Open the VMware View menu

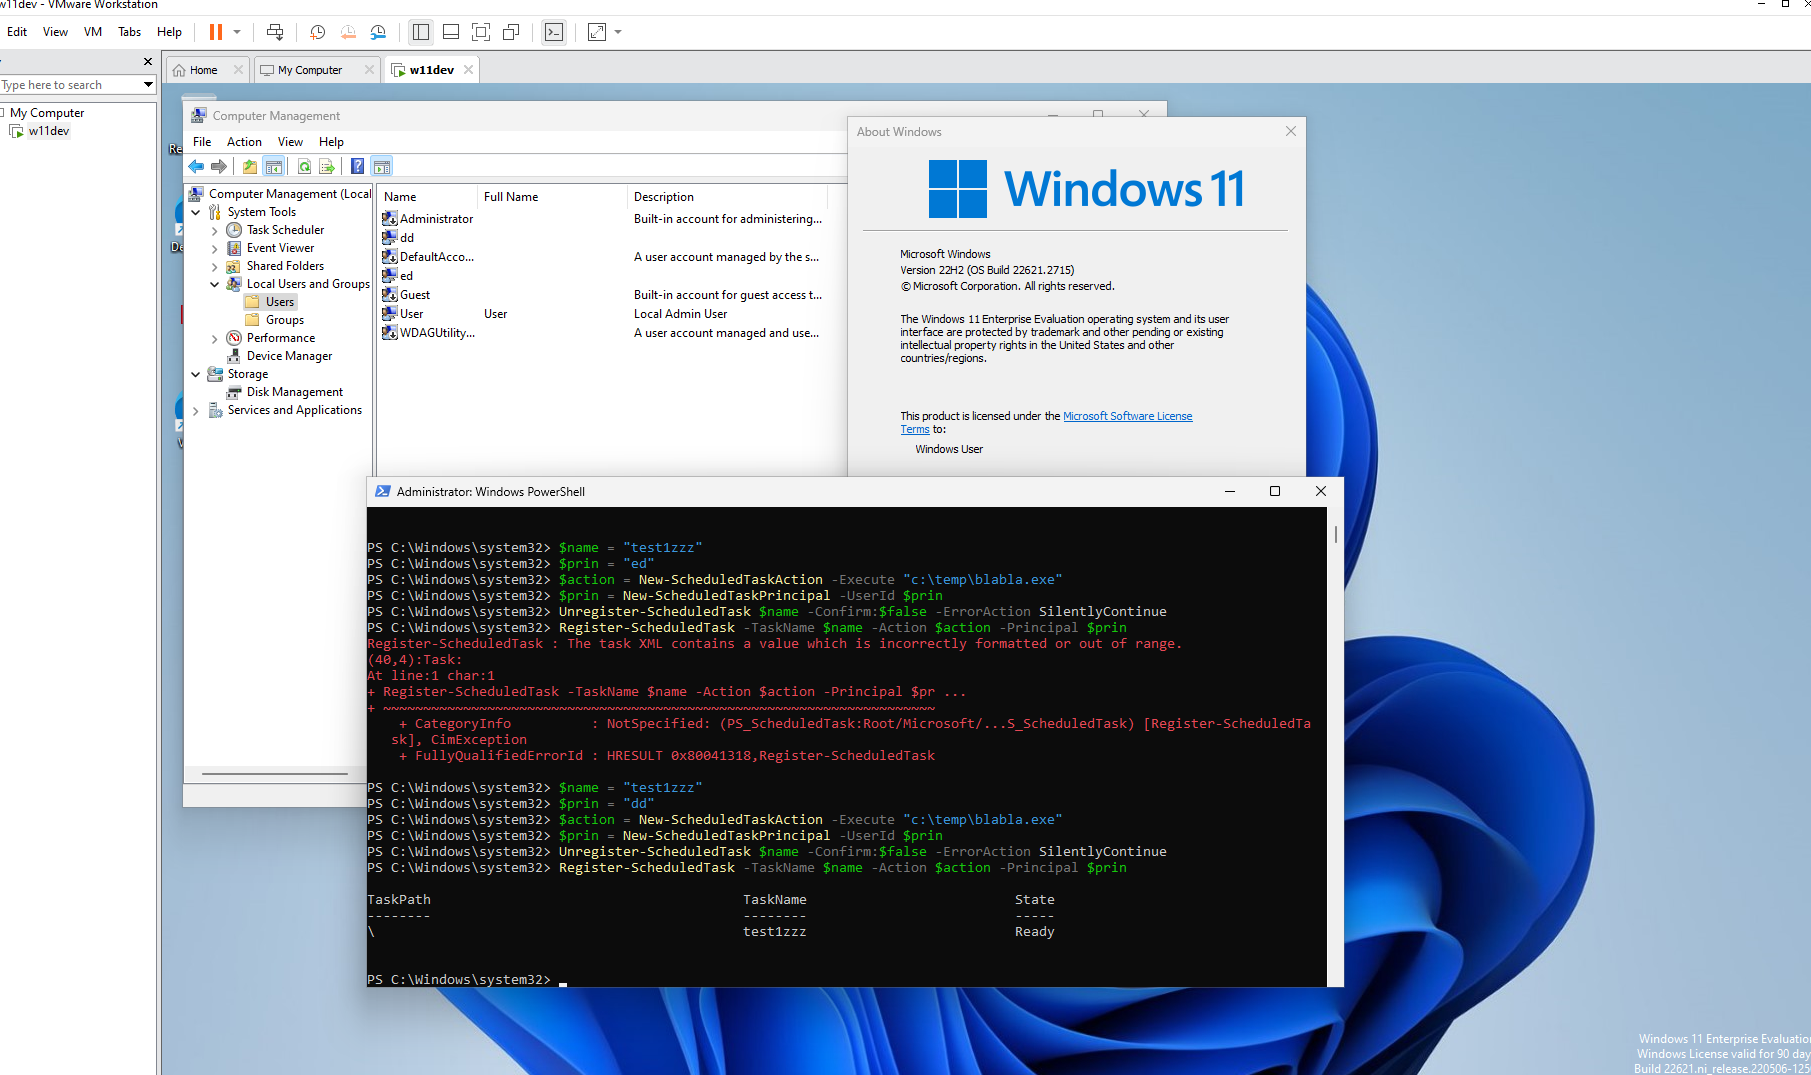(55, 32)
